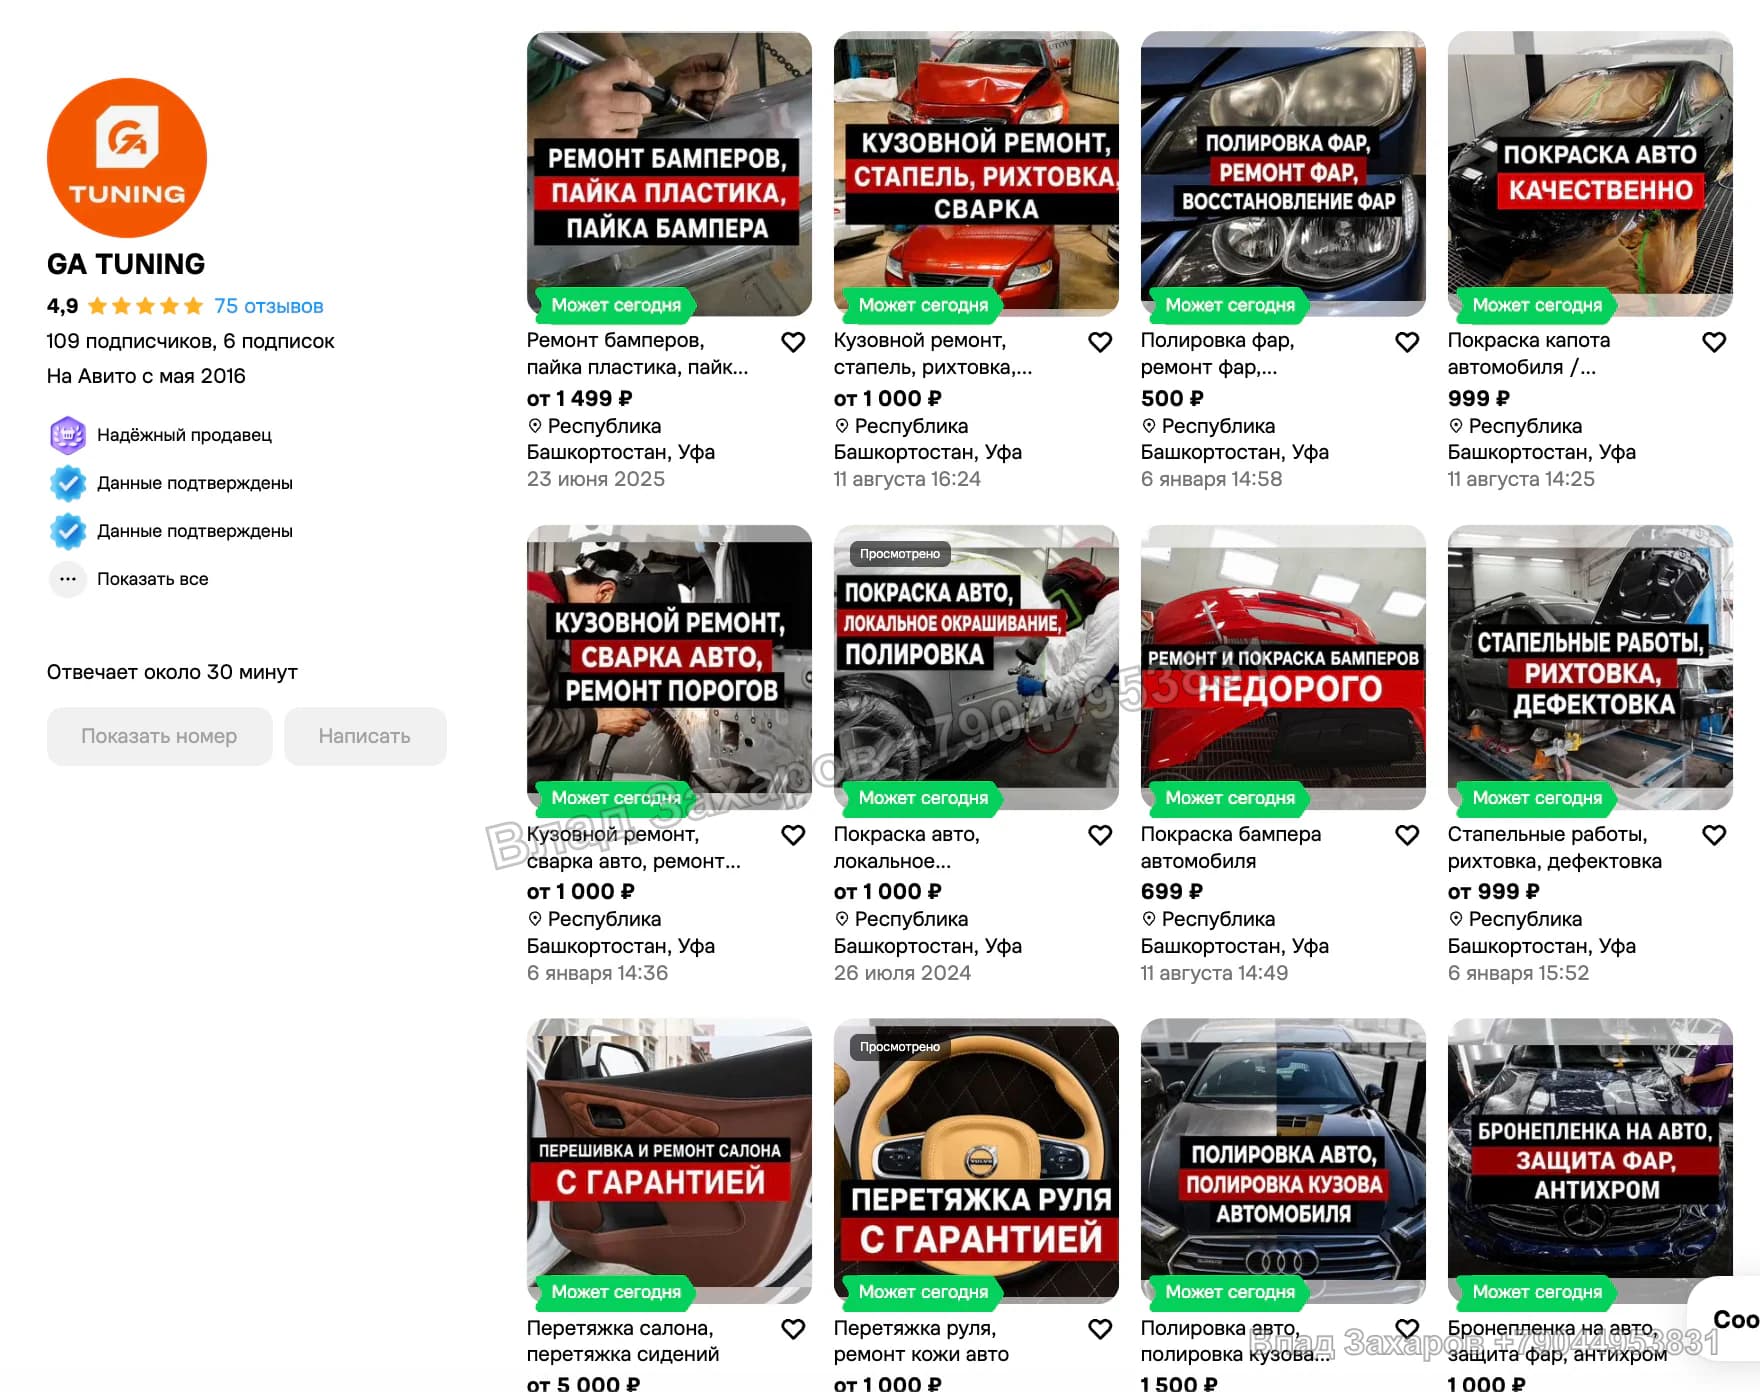Favorite the 'Кузовной ремонт, стапель' listing heart
This screenshot has height=1392, width=1760.
pos(1100,342)
